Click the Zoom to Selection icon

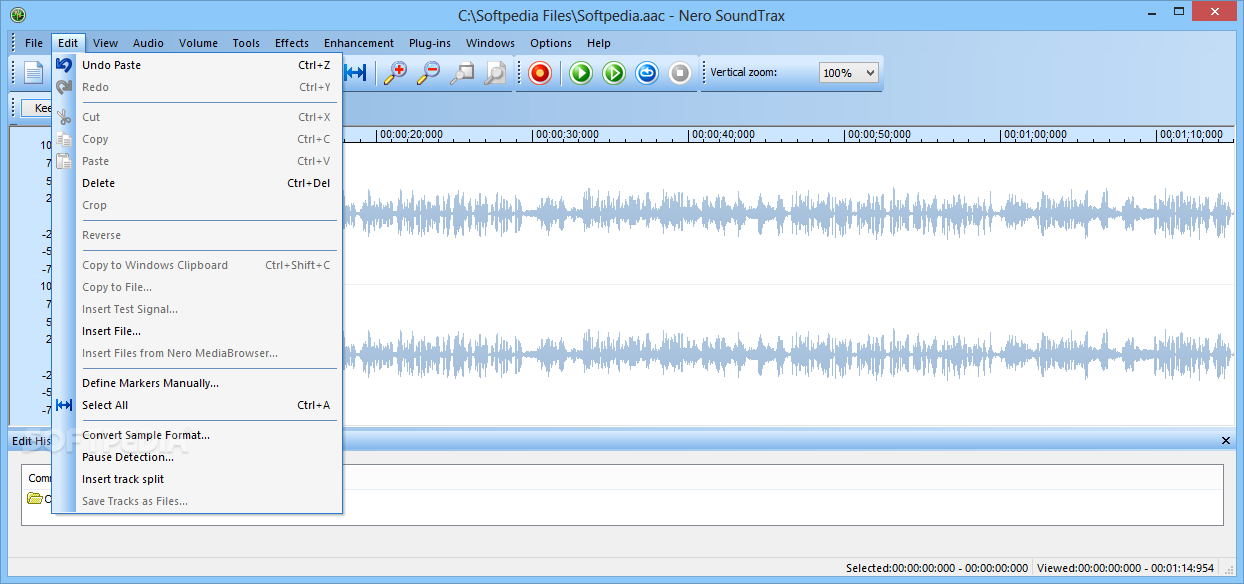462,73
